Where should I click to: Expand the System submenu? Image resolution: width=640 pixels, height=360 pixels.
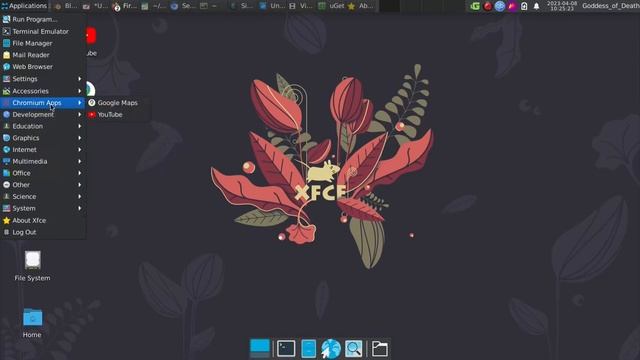pos(43,209)
